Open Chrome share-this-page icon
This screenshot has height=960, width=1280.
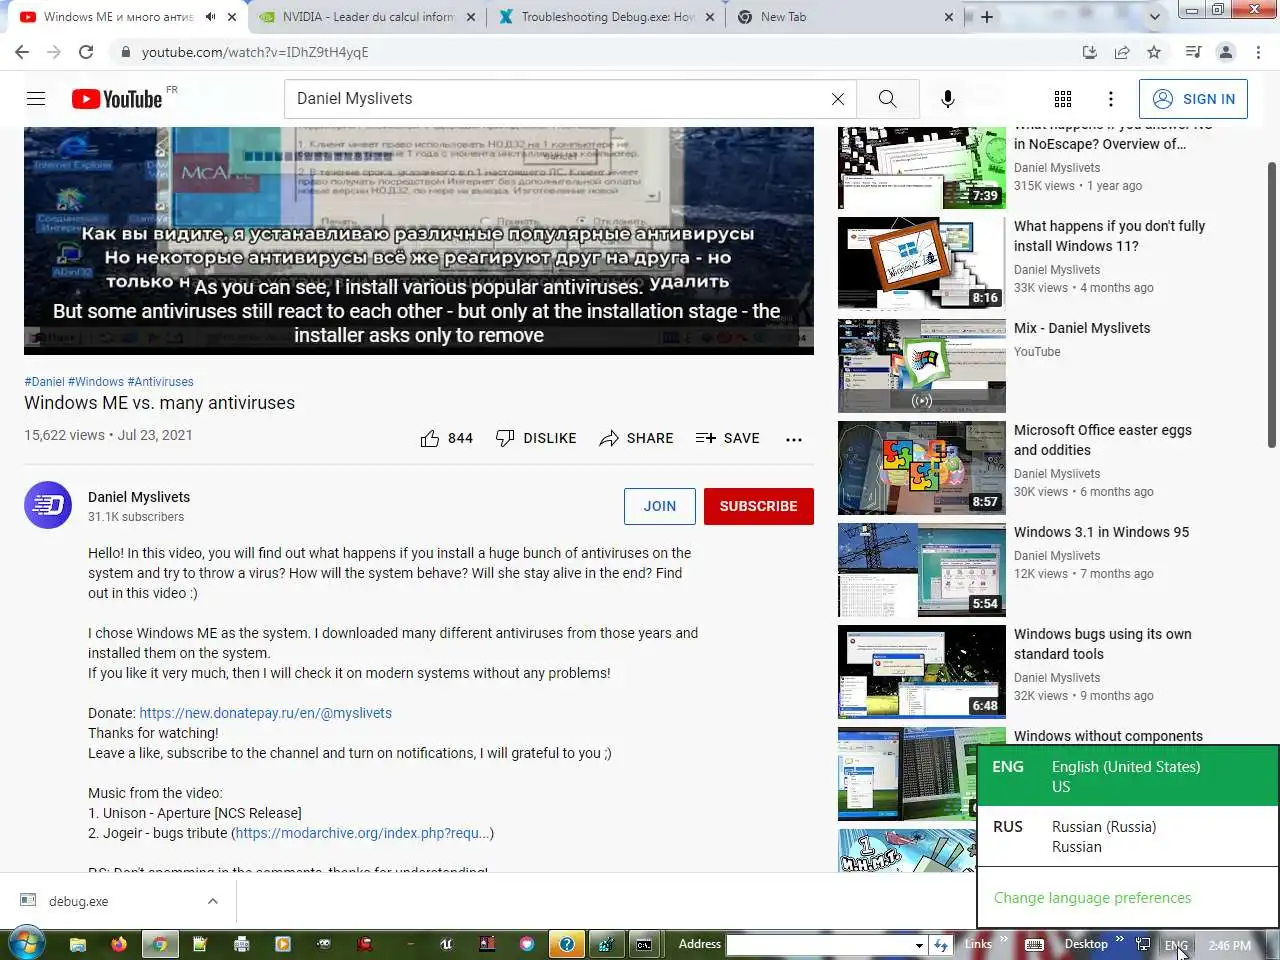[x=1122, y=52]
